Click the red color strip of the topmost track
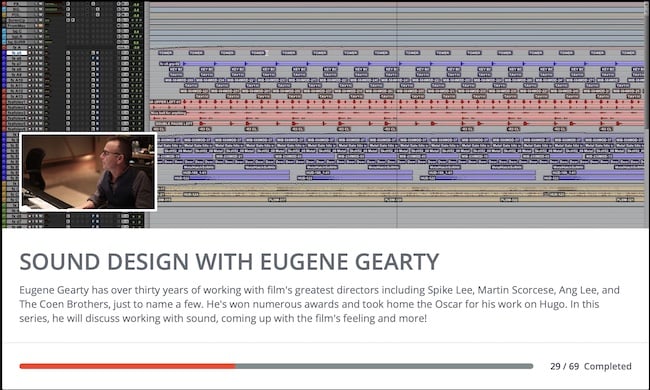Viewport: 650px width, 390px height. click(x=4, y=4)
